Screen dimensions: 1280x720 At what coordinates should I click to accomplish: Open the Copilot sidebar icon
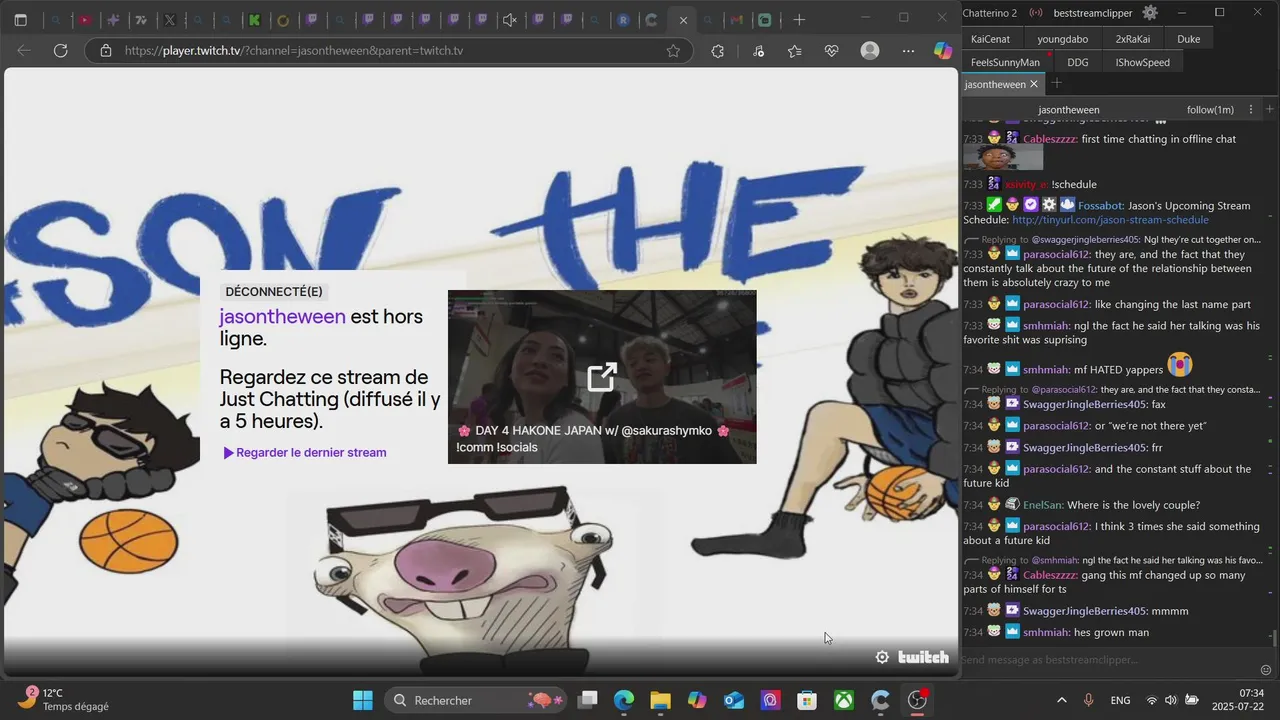coord(942,50)
